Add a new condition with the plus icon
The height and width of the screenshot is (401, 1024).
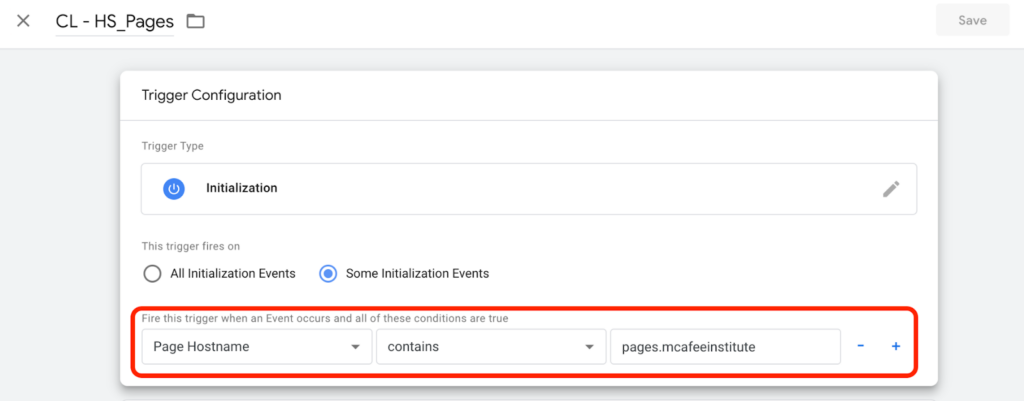(896, 346)
